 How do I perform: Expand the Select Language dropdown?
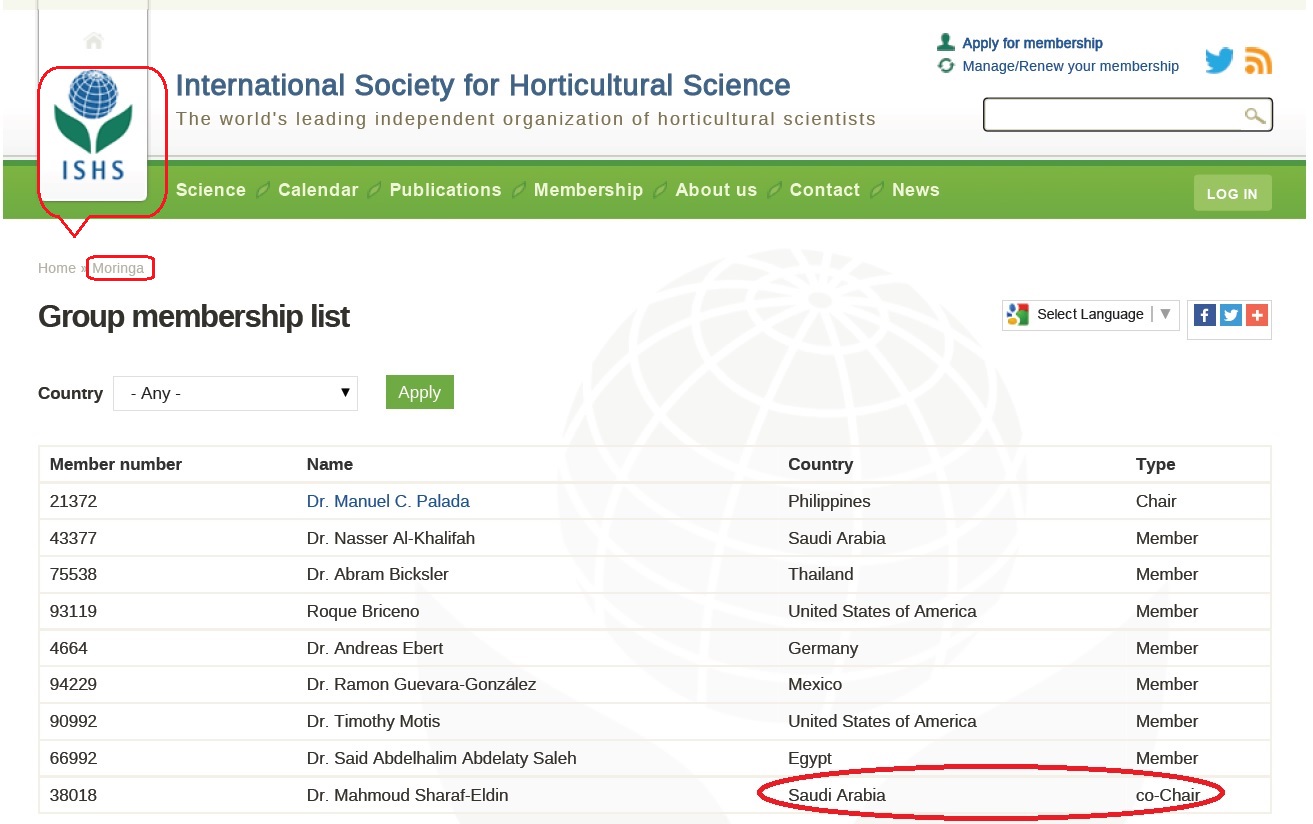pyautogui.click(x=1091, y=314)
